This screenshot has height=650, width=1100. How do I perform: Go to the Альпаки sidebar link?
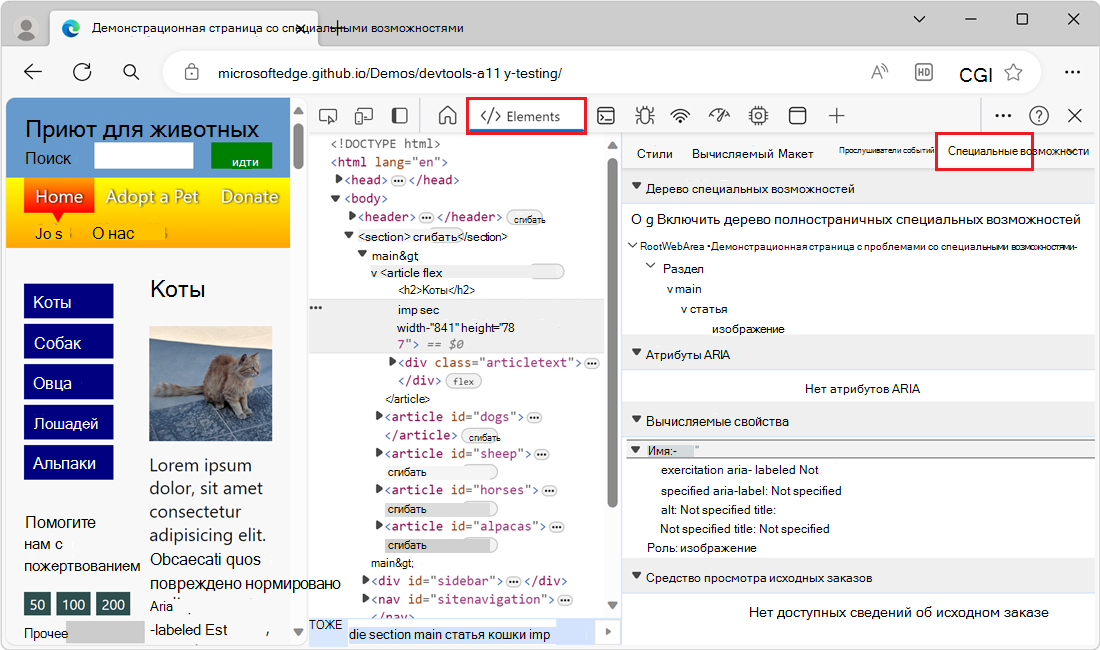69,463
